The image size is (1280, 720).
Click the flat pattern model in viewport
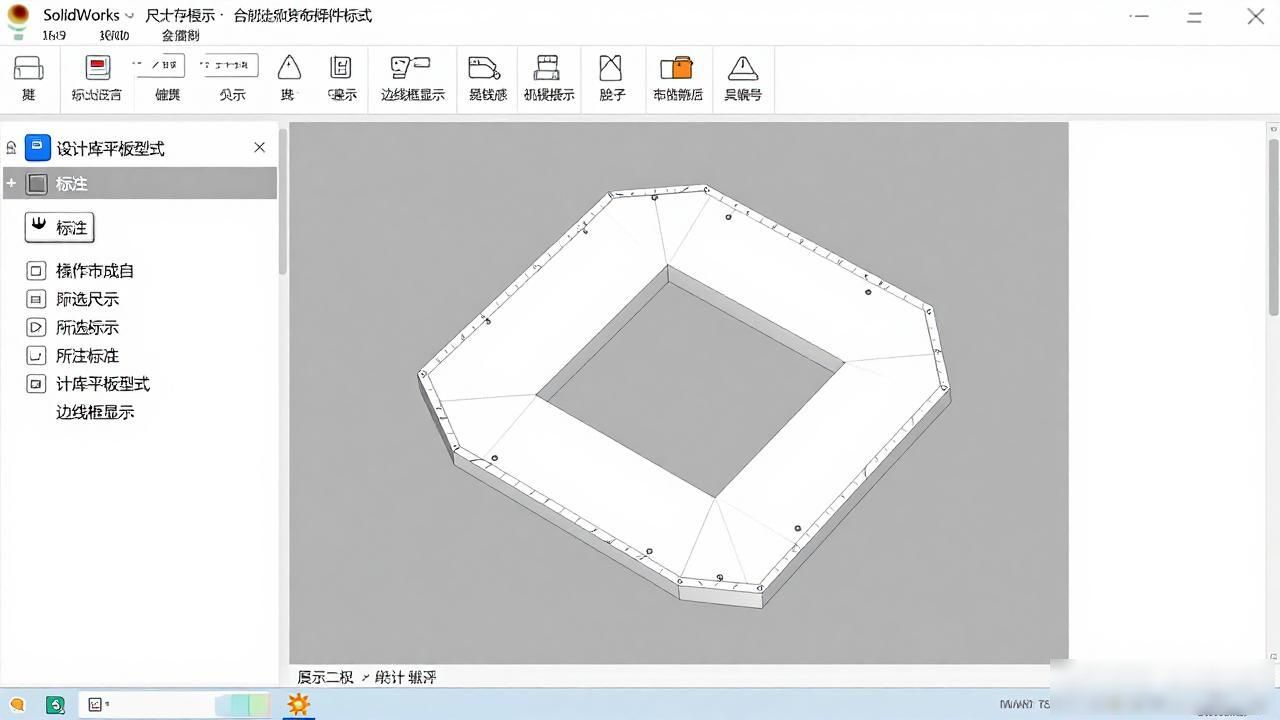point(683,394)
